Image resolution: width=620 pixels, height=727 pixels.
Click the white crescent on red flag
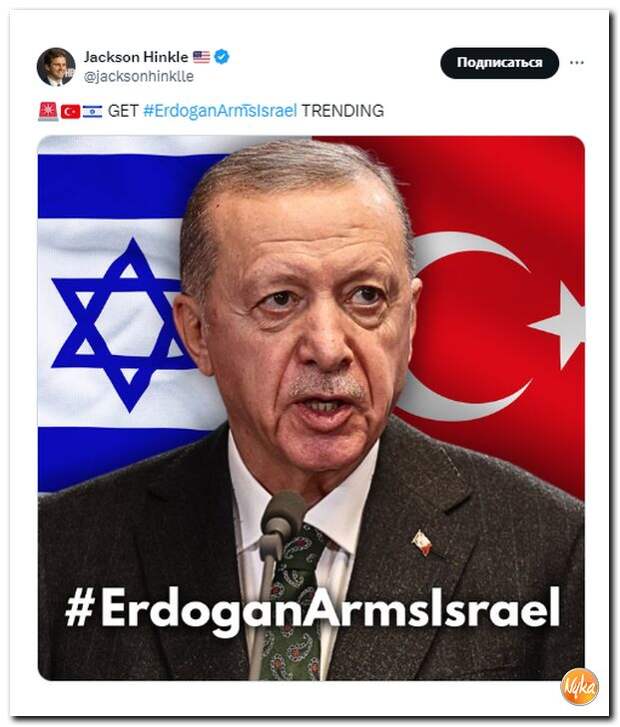pos(464,327)
